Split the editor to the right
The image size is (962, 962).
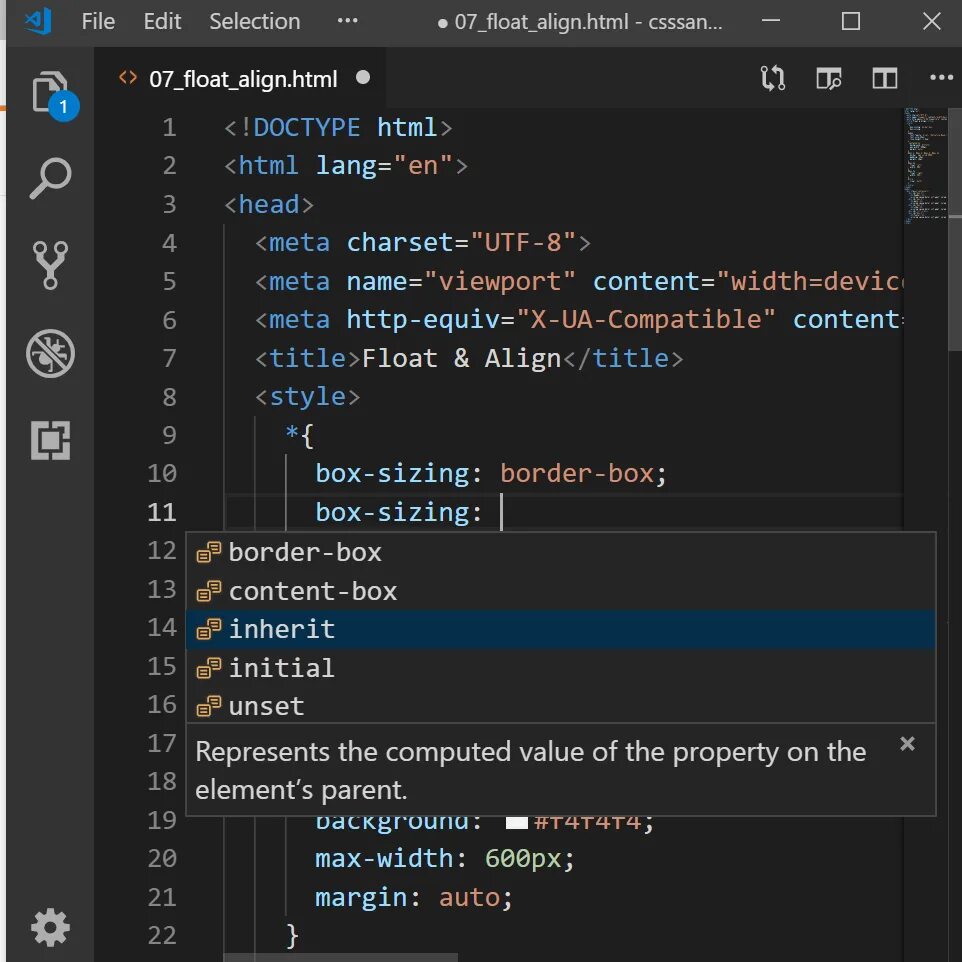tap(885, 79)
